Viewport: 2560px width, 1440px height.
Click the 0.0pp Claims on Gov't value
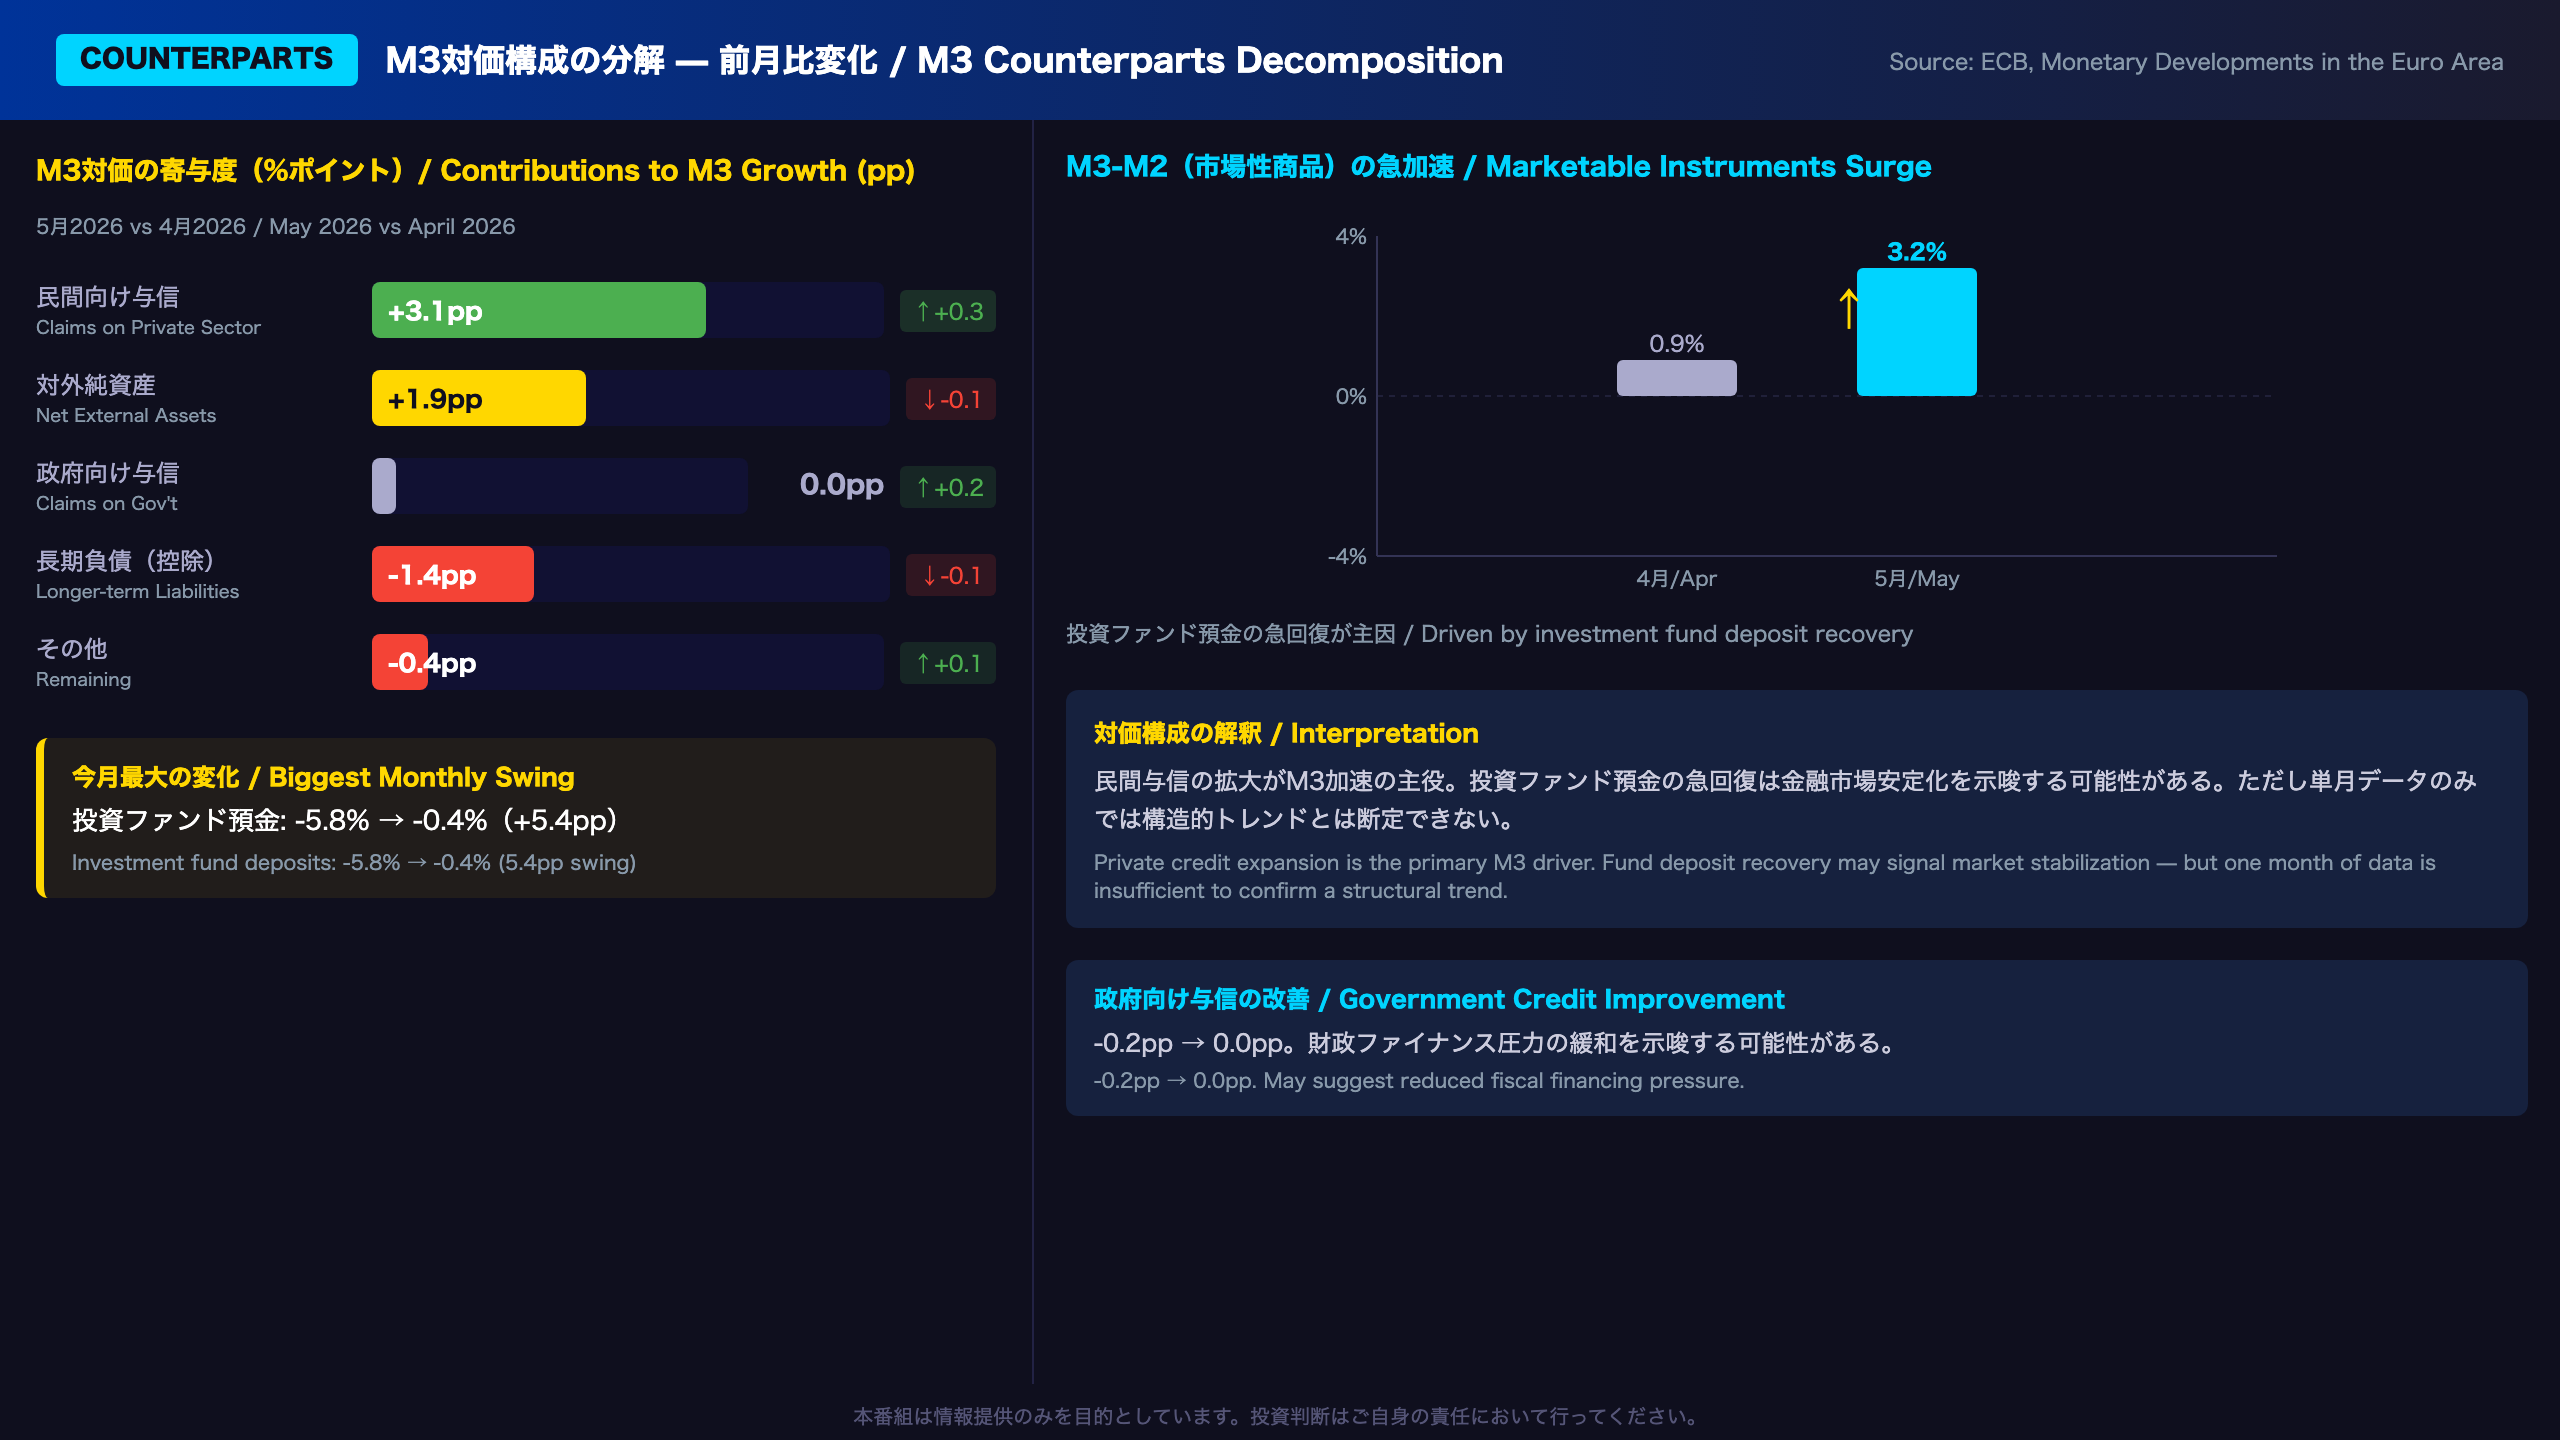[x=842, y=485]
